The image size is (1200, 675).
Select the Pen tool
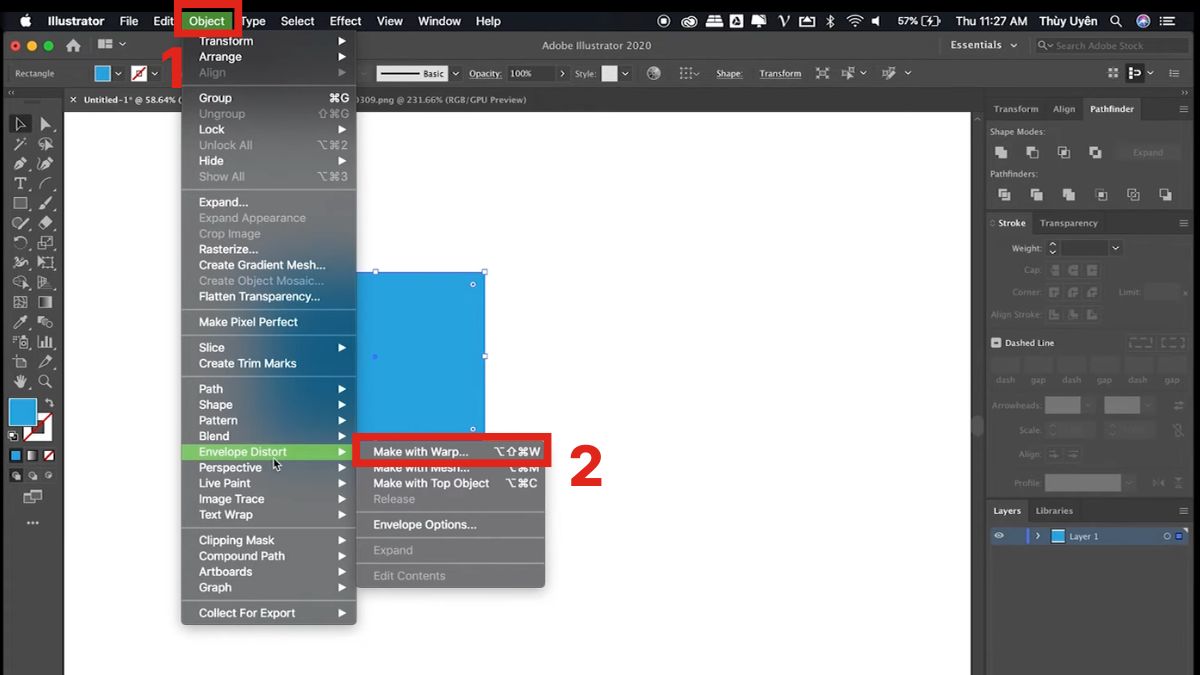(20, 163)
